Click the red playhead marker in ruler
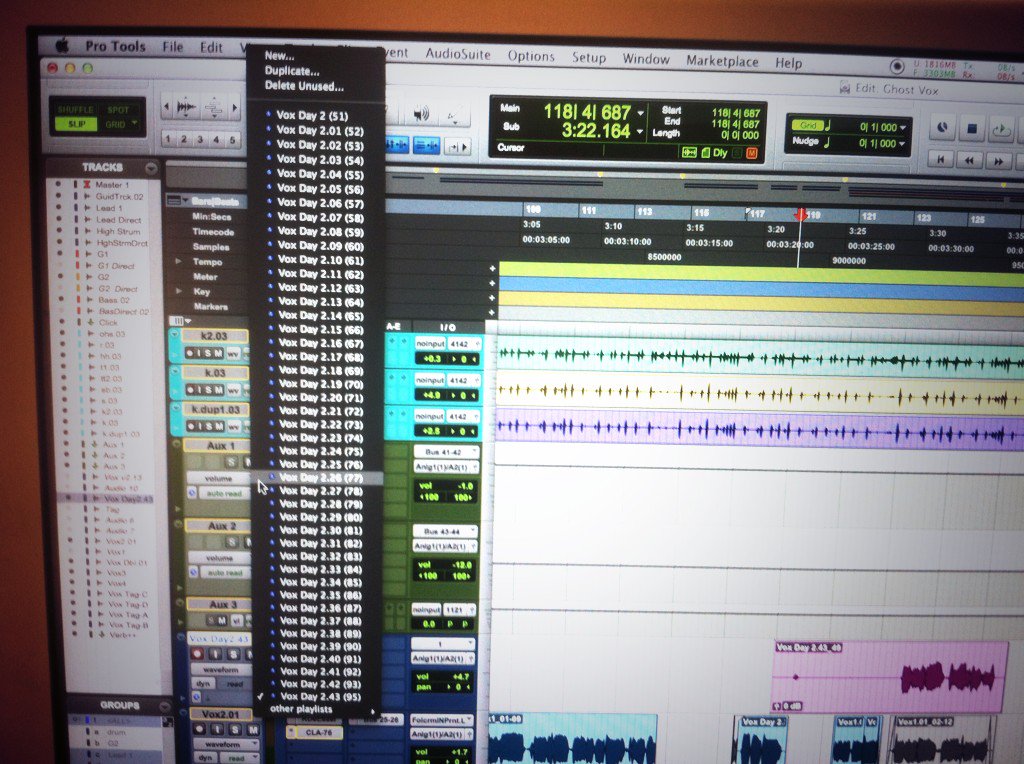 (x=800, y=214)
